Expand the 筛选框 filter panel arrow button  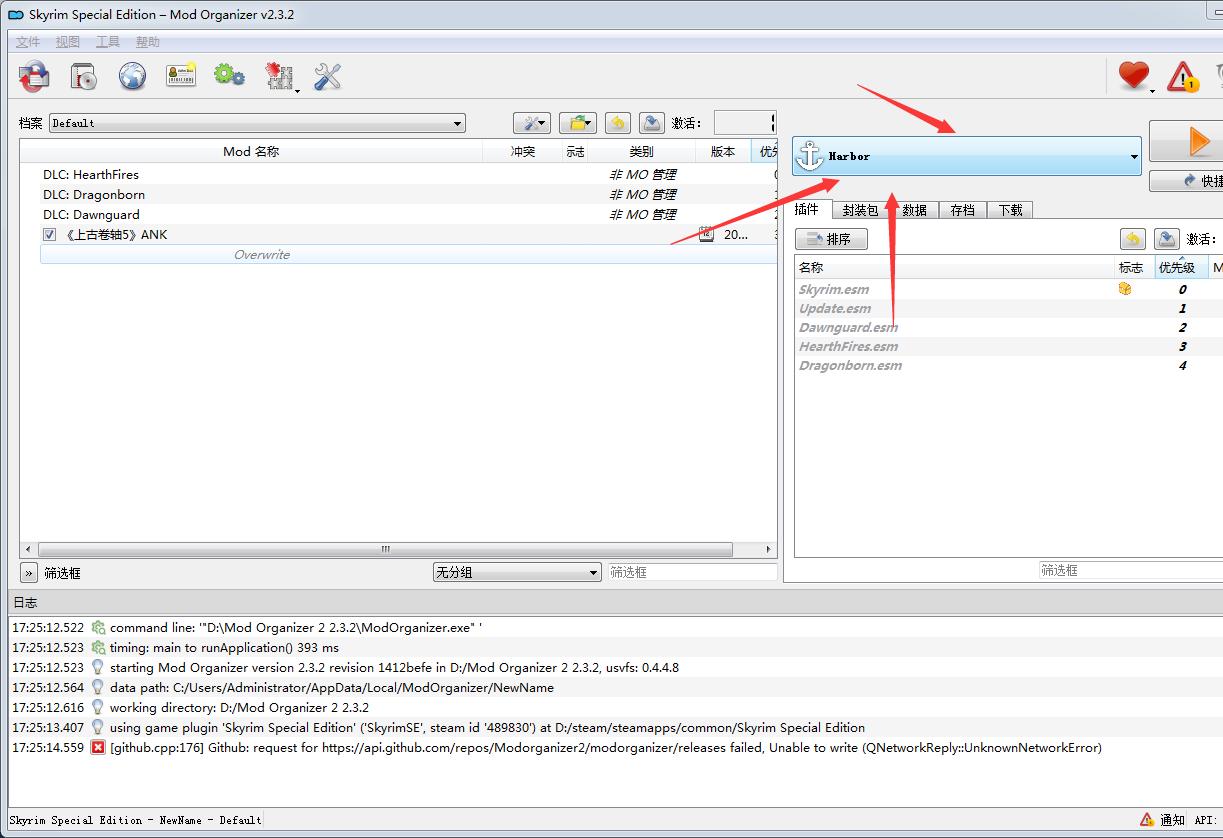click(x=29, y=573)
